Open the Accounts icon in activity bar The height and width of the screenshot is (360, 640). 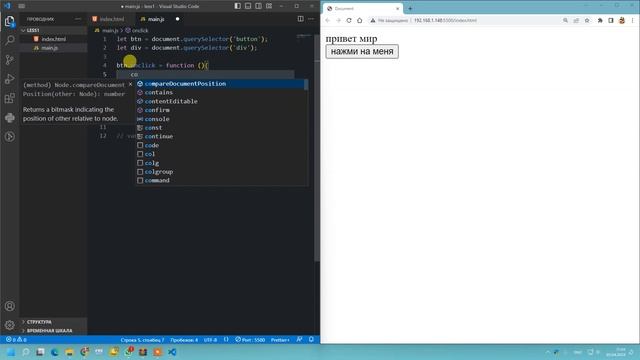point(9,306)
